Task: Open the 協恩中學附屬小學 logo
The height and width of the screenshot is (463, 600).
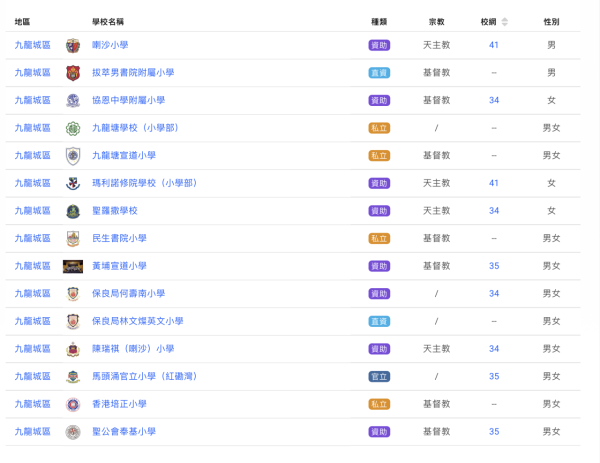Action: click(x=73, y=101)
